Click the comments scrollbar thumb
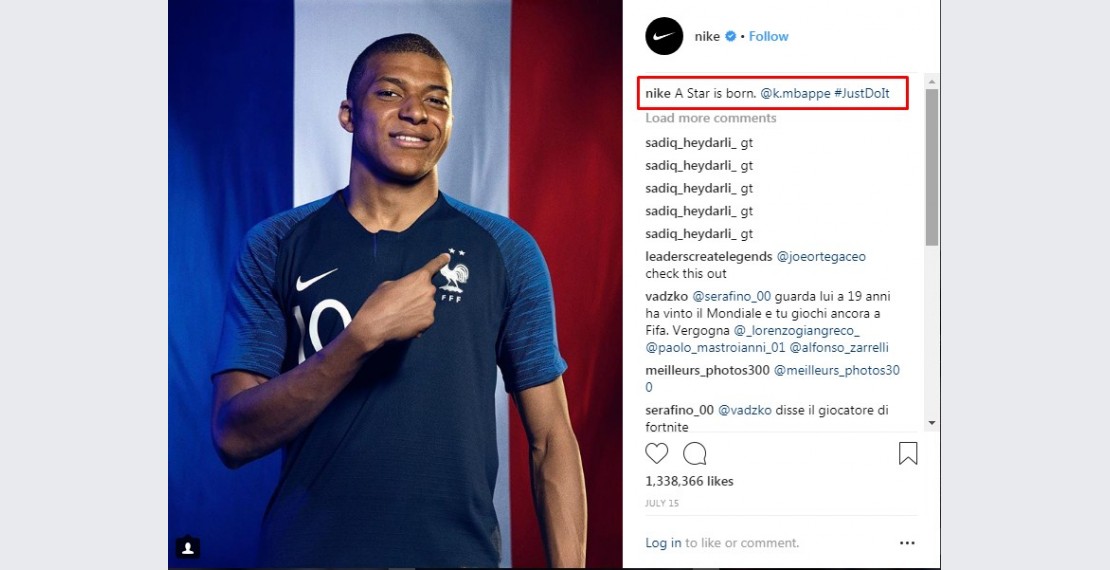The width and height of the screenshot is (1110, 570). click(932, 165)
